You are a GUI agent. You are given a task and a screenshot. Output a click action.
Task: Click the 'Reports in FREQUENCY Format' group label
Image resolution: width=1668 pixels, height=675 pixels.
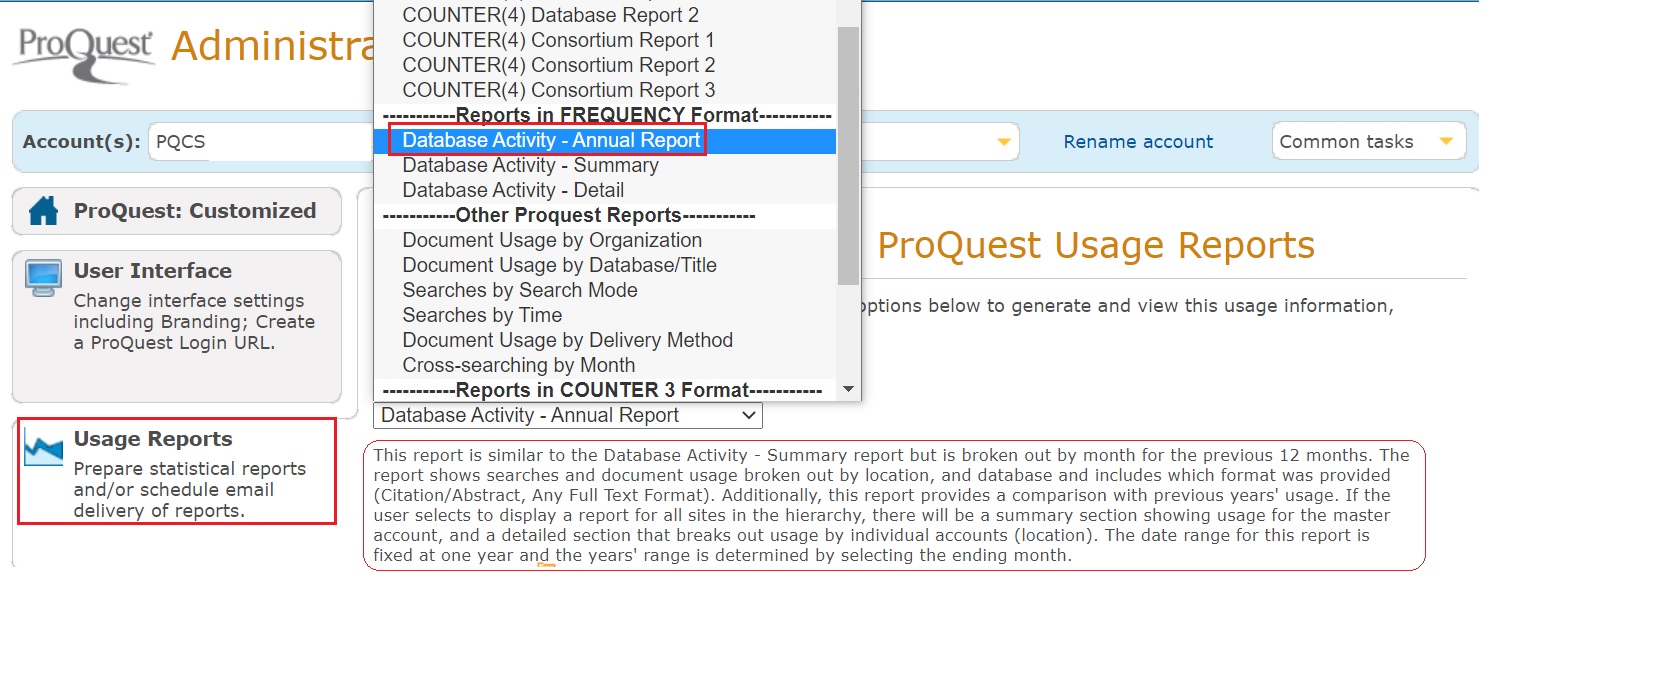pos(607,115)
